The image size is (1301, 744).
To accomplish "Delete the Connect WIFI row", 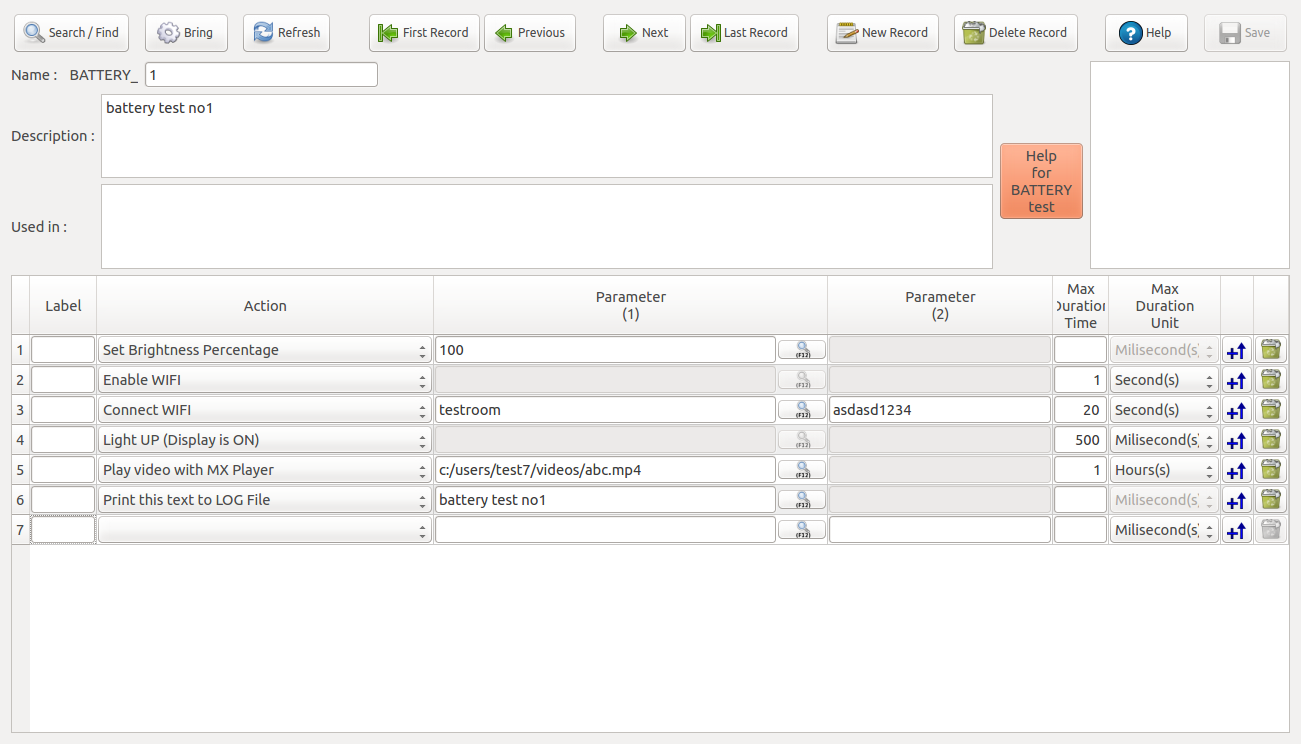I will 1271,410.
